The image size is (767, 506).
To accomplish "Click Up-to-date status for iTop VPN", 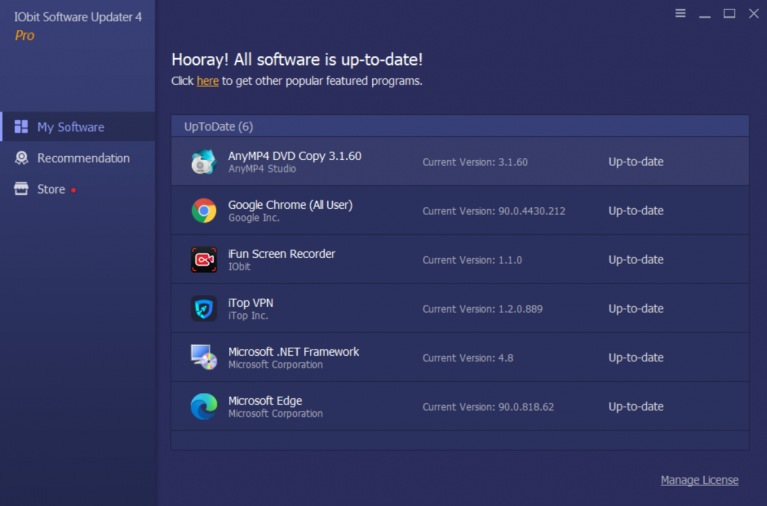I will (636, 308).
